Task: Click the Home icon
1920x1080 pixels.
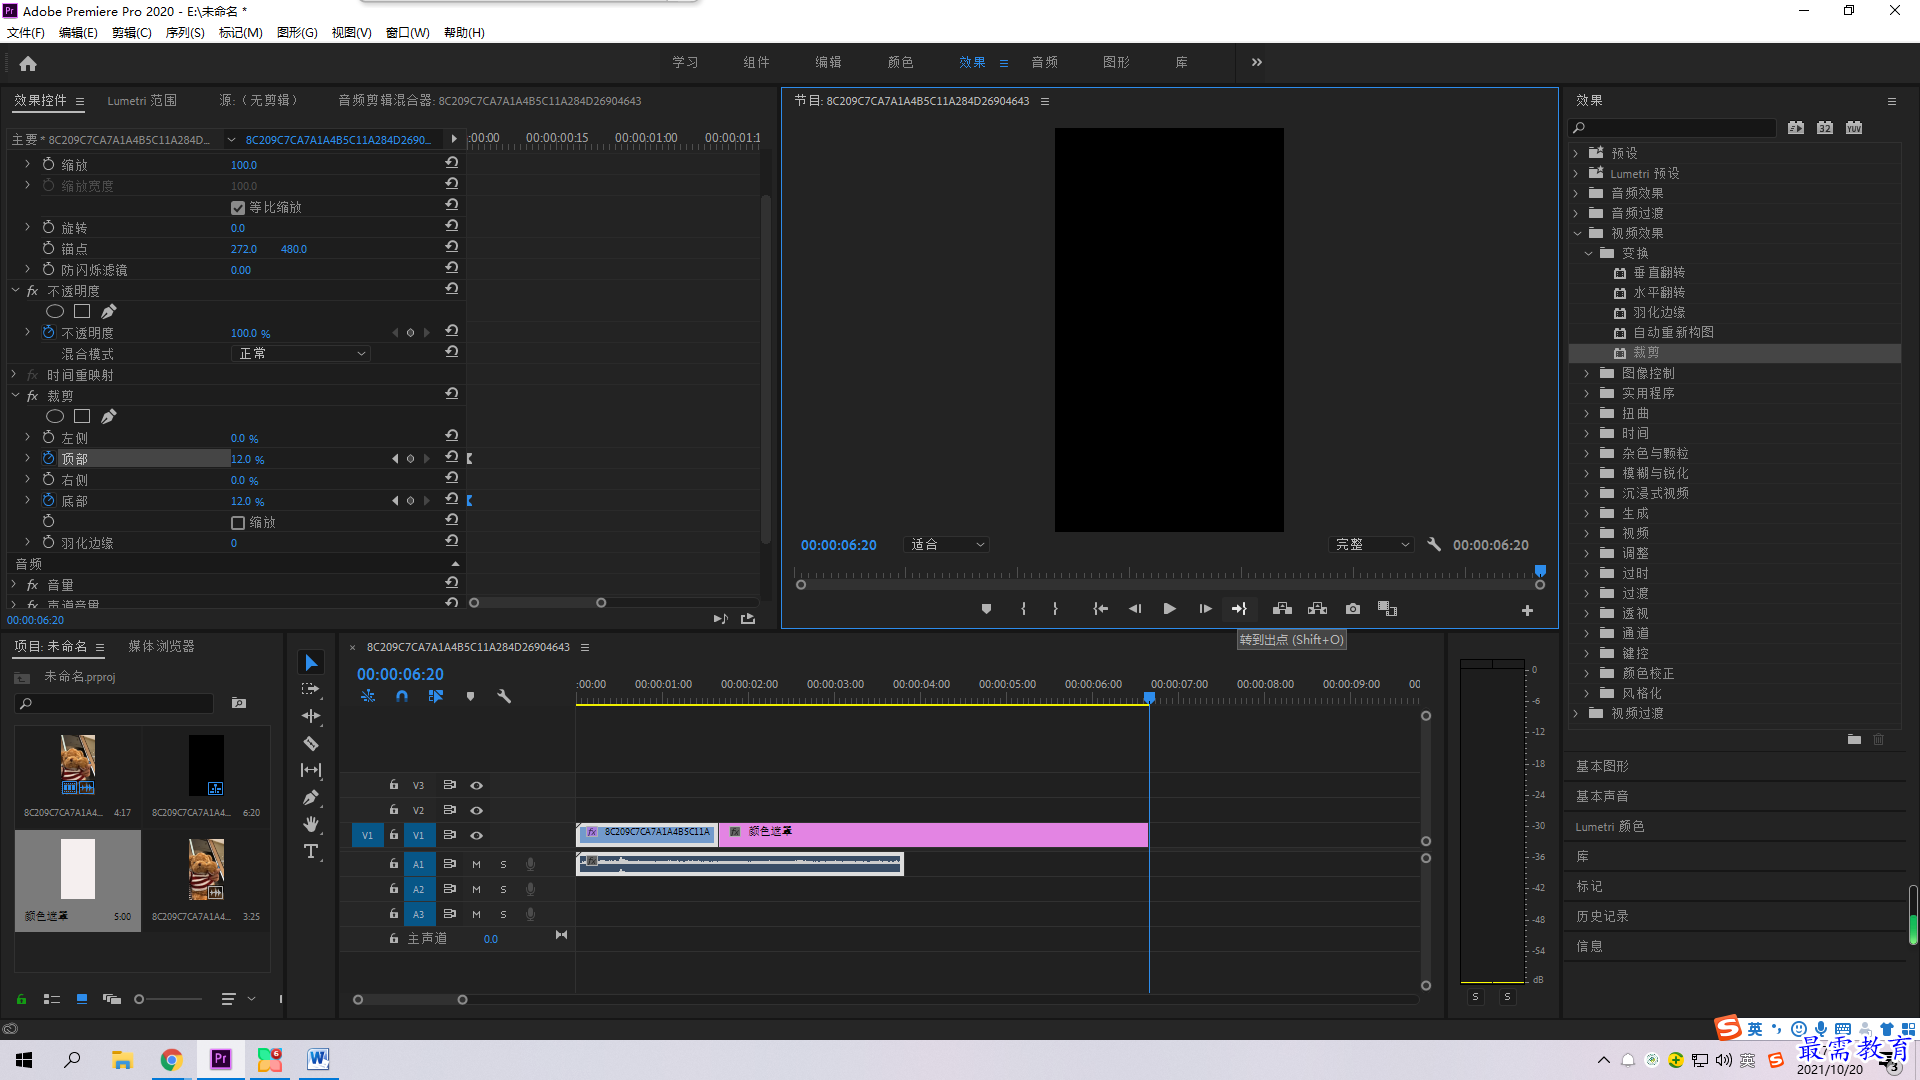Action: pyautogui.click(x=28, y=63)
